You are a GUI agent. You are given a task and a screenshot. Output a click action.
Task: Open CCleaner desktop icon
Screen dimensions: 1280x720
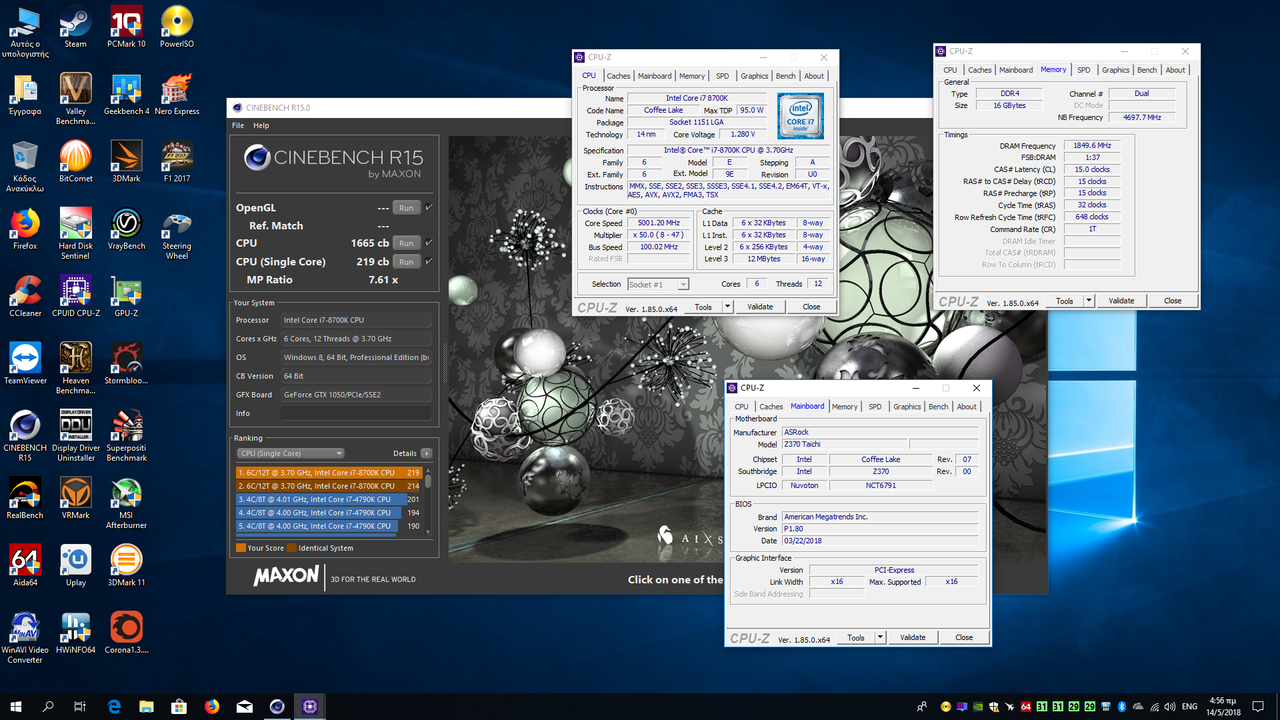coord(25,295)
